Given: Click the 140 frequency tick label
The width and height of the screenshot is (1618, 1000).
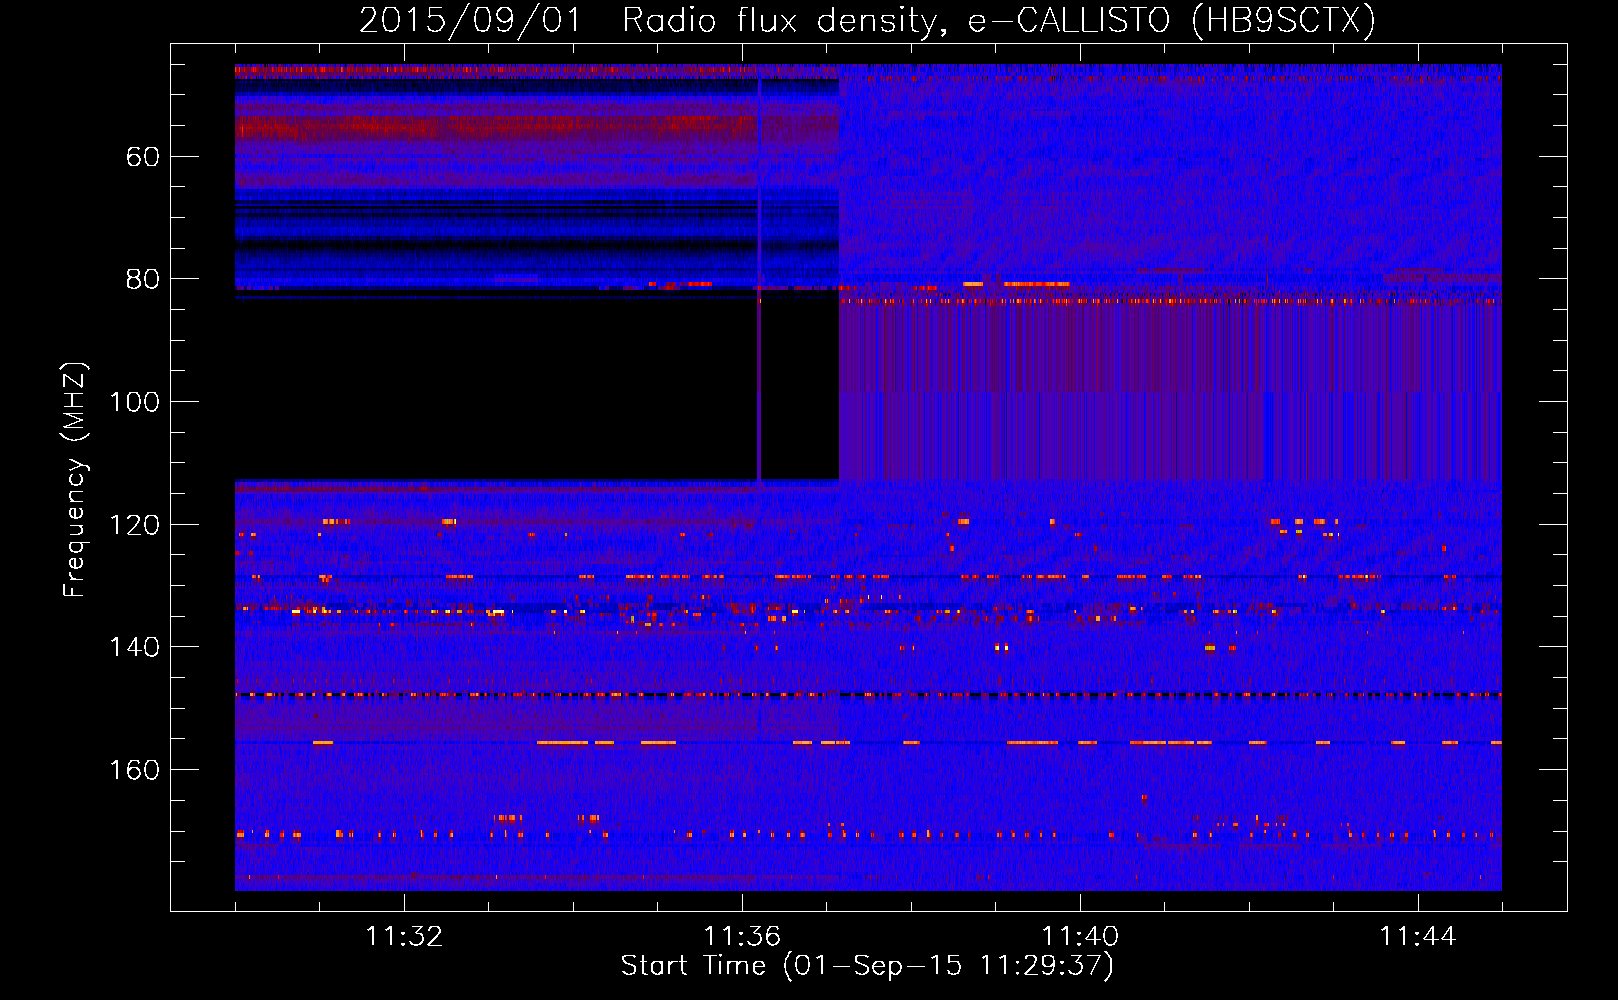Looking at the screenshot, I should point(134,647).
